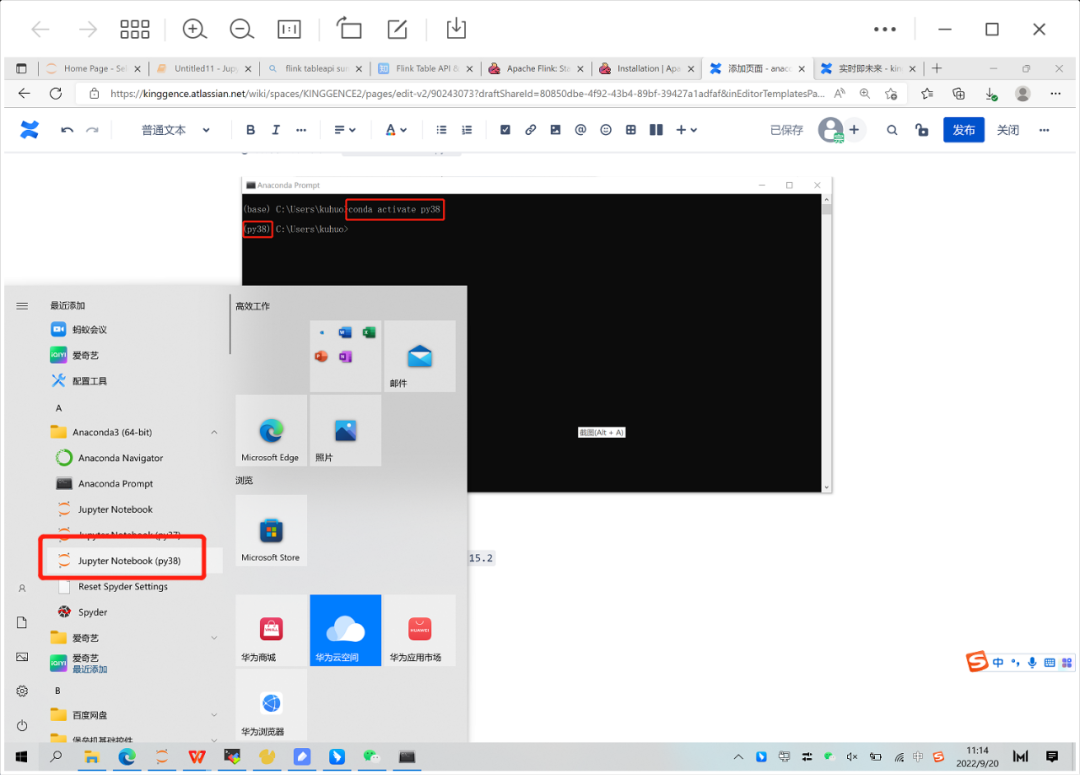The image size is (1080, 775).
Task: Invite collaborator with plus button
Action: 854,130
